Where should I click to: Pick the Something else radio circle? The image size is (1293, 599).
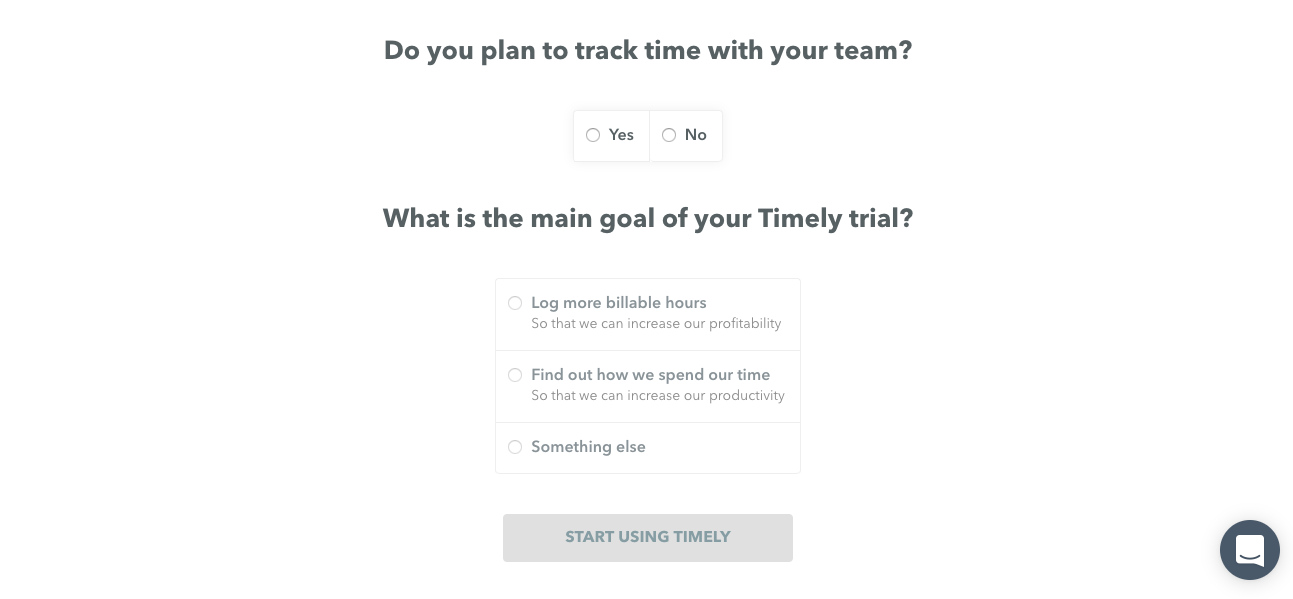click(x=515, y=447)
